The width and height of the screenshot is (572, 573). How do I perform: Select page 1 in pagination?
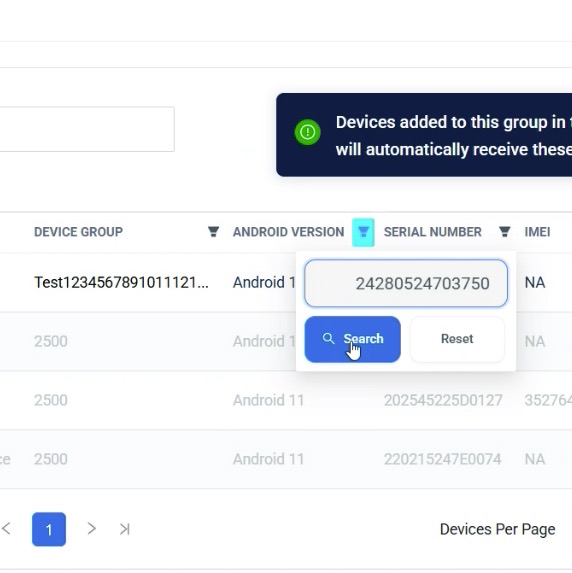tap(49, 529)
